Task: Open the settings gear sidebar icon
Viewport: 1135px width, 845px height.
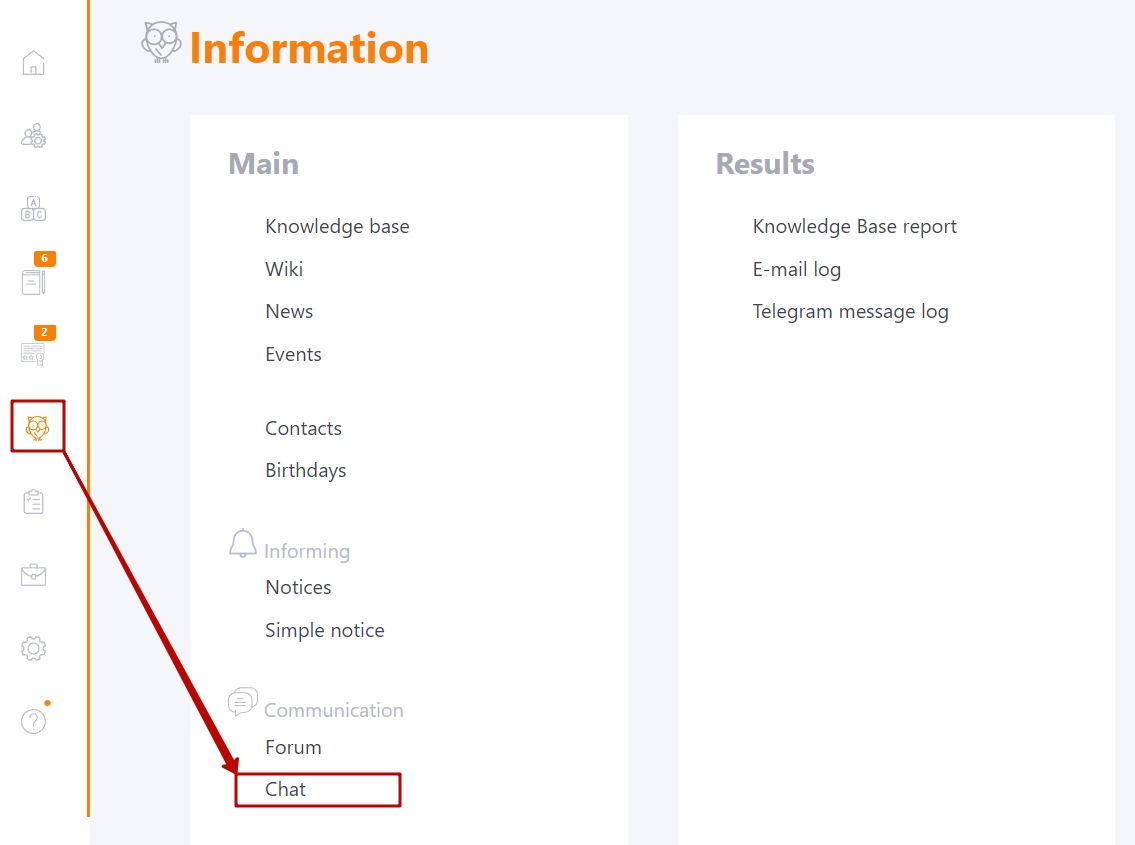Action: 33,648
